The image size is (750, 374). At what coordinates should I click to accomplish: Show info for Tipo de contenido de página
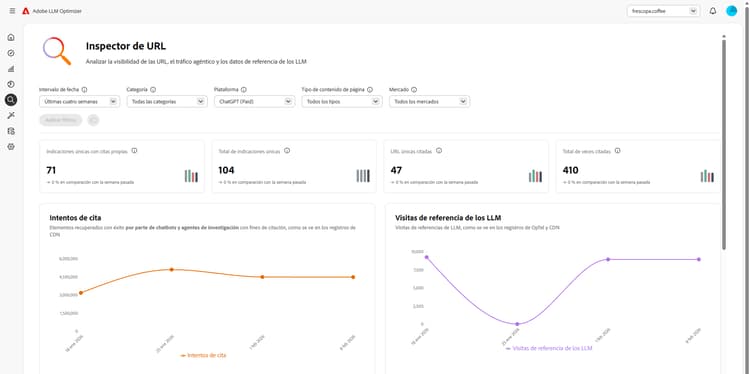(370, 89)
